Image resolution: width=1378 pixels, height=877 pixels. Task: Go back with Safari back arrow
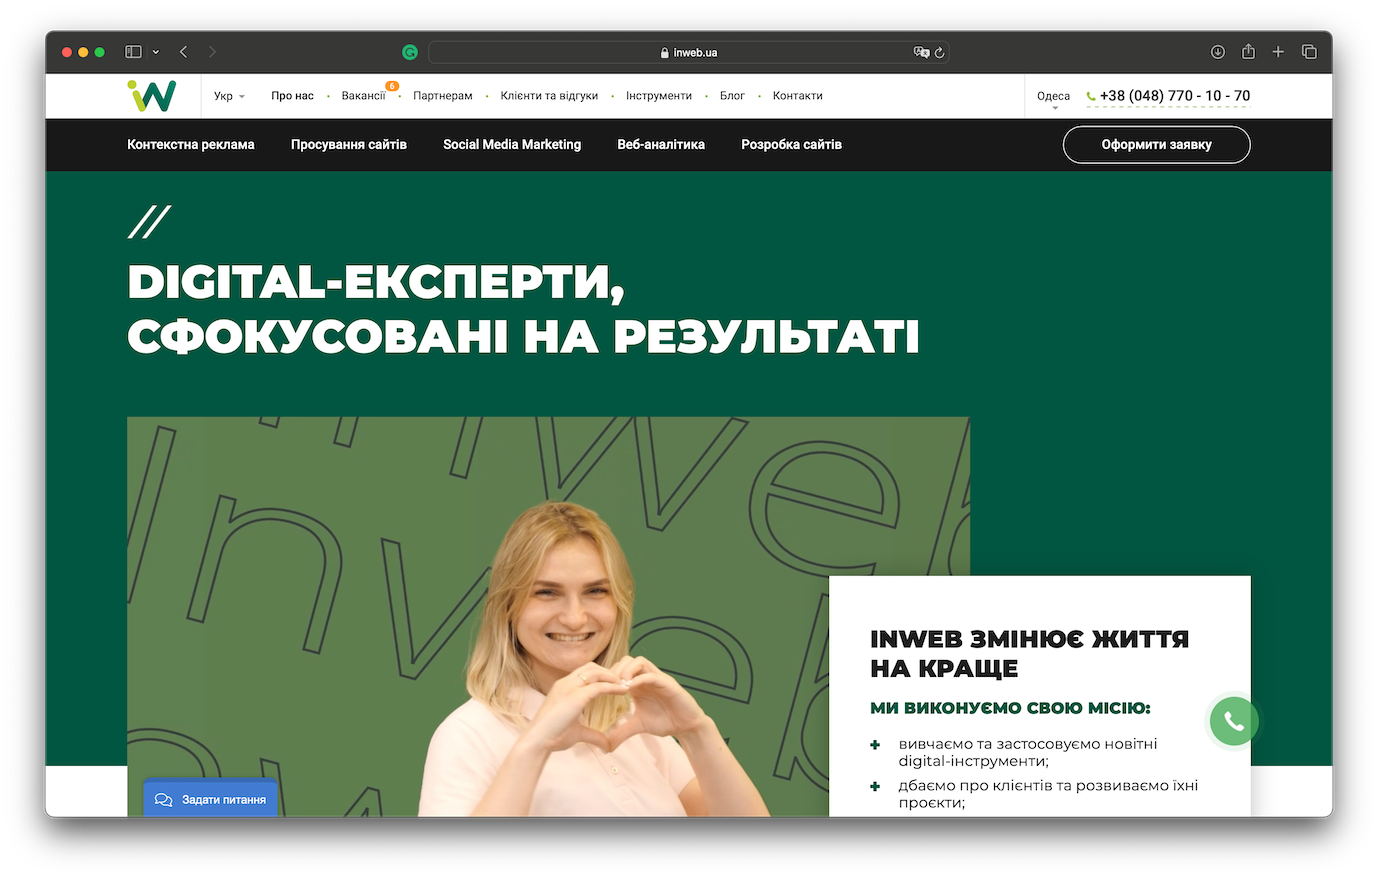pos(184,52)
